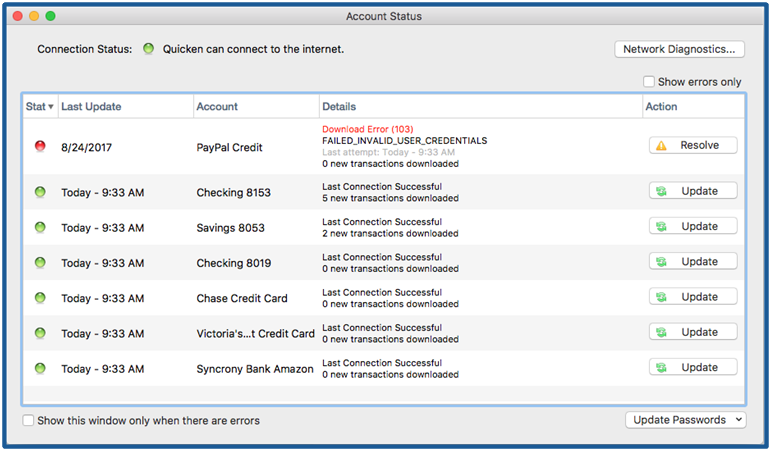The image size is (770, 450).
Task: Enable the Show errors only checkbox
Action: coord(649,82)
